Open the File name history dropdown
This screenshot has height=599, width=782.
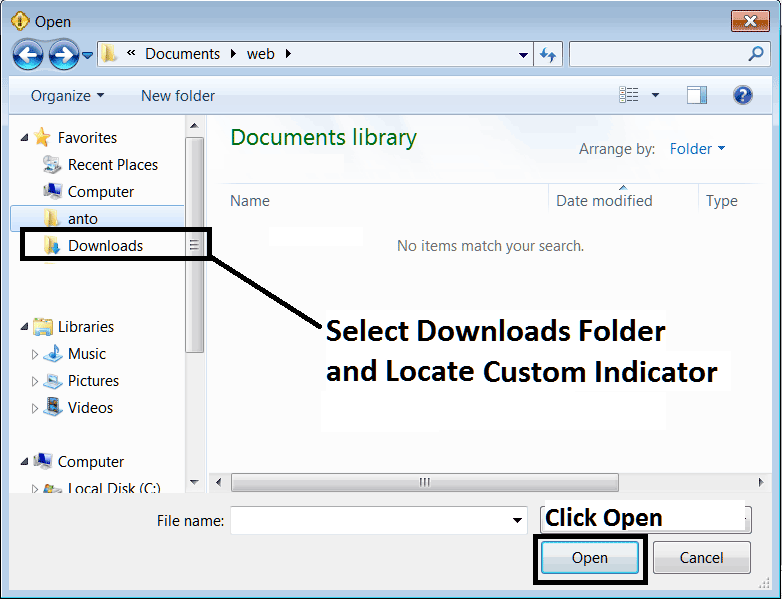(518, 520)
